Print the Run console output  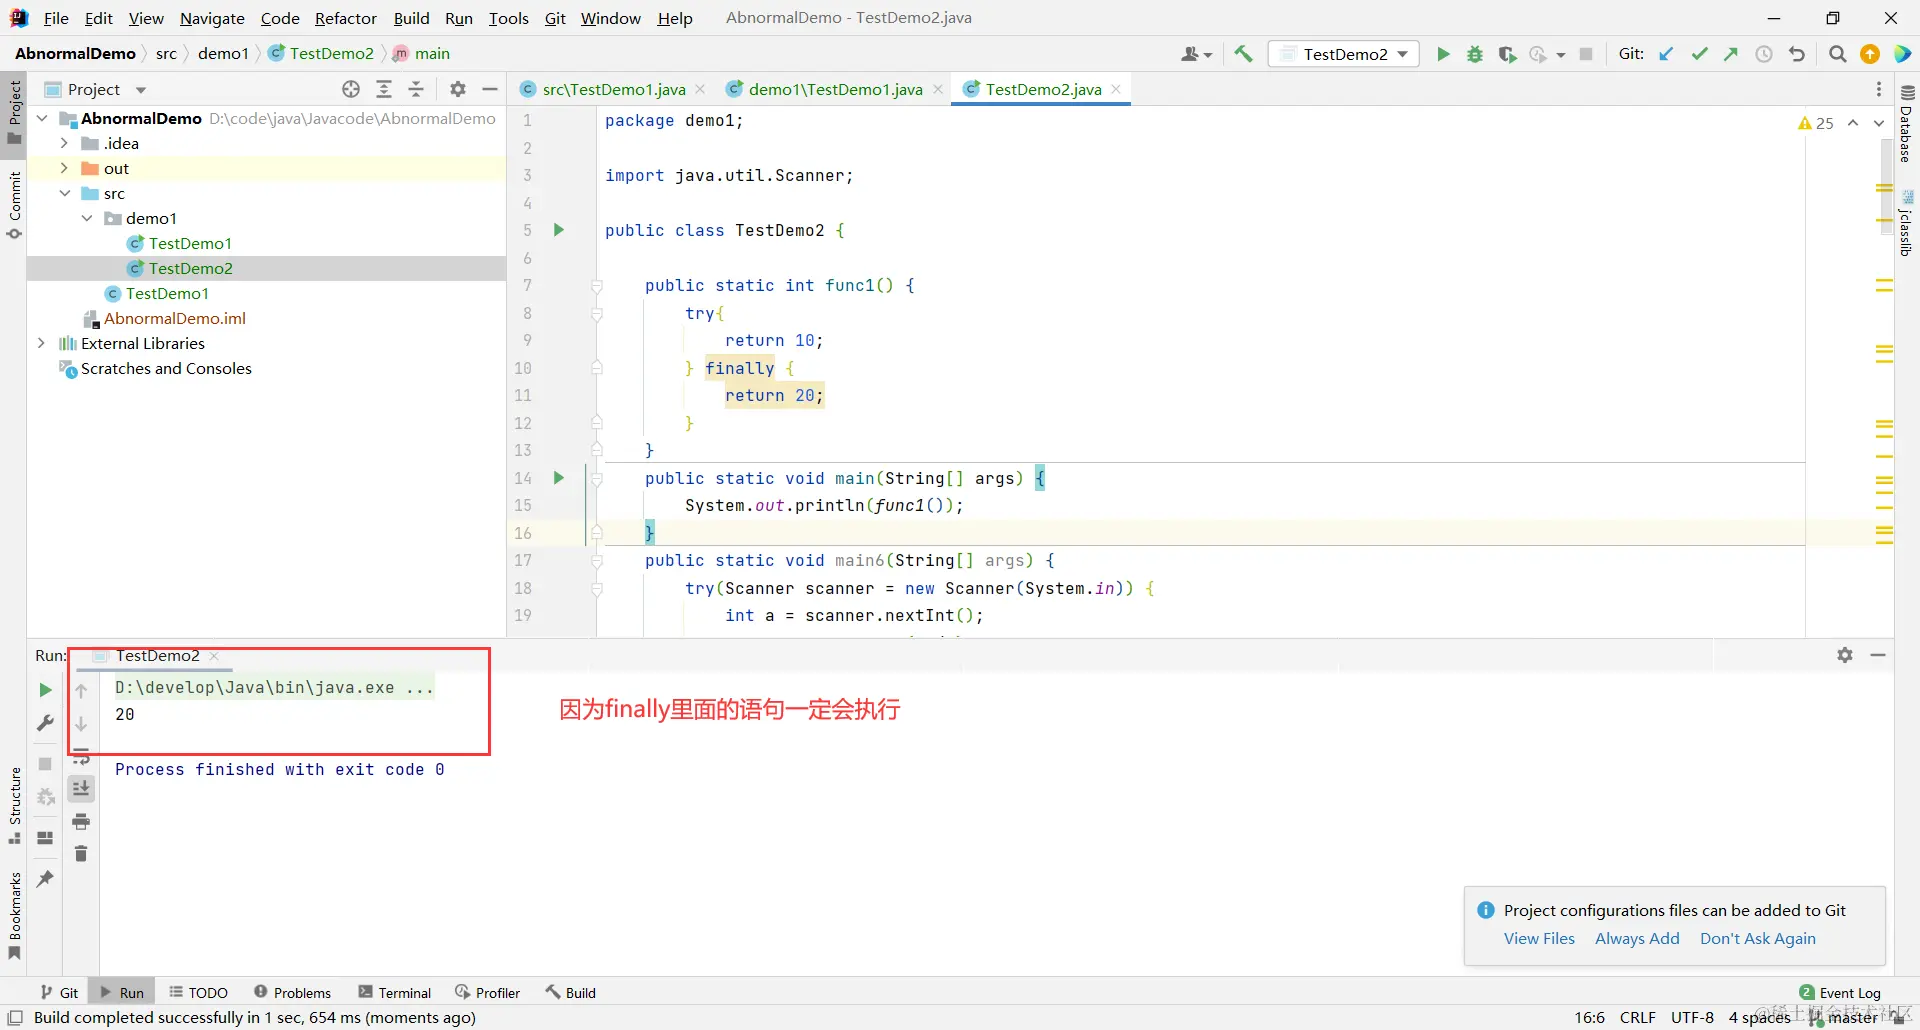click(81, 822)
